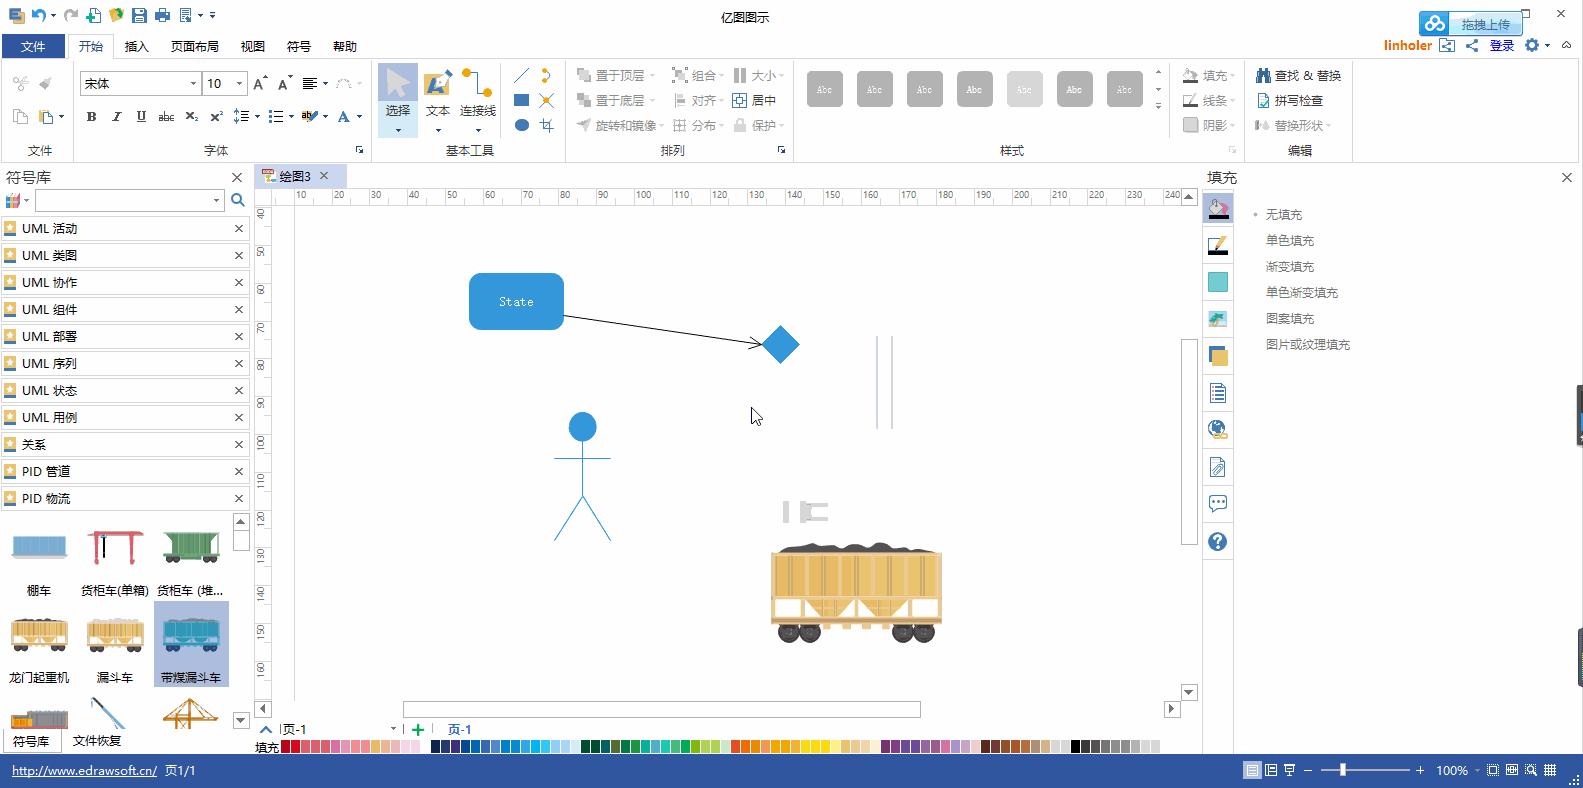1583x788 pixels.
Task: Click the fit page icon in status bar
Action: (x=1493, y=770)
